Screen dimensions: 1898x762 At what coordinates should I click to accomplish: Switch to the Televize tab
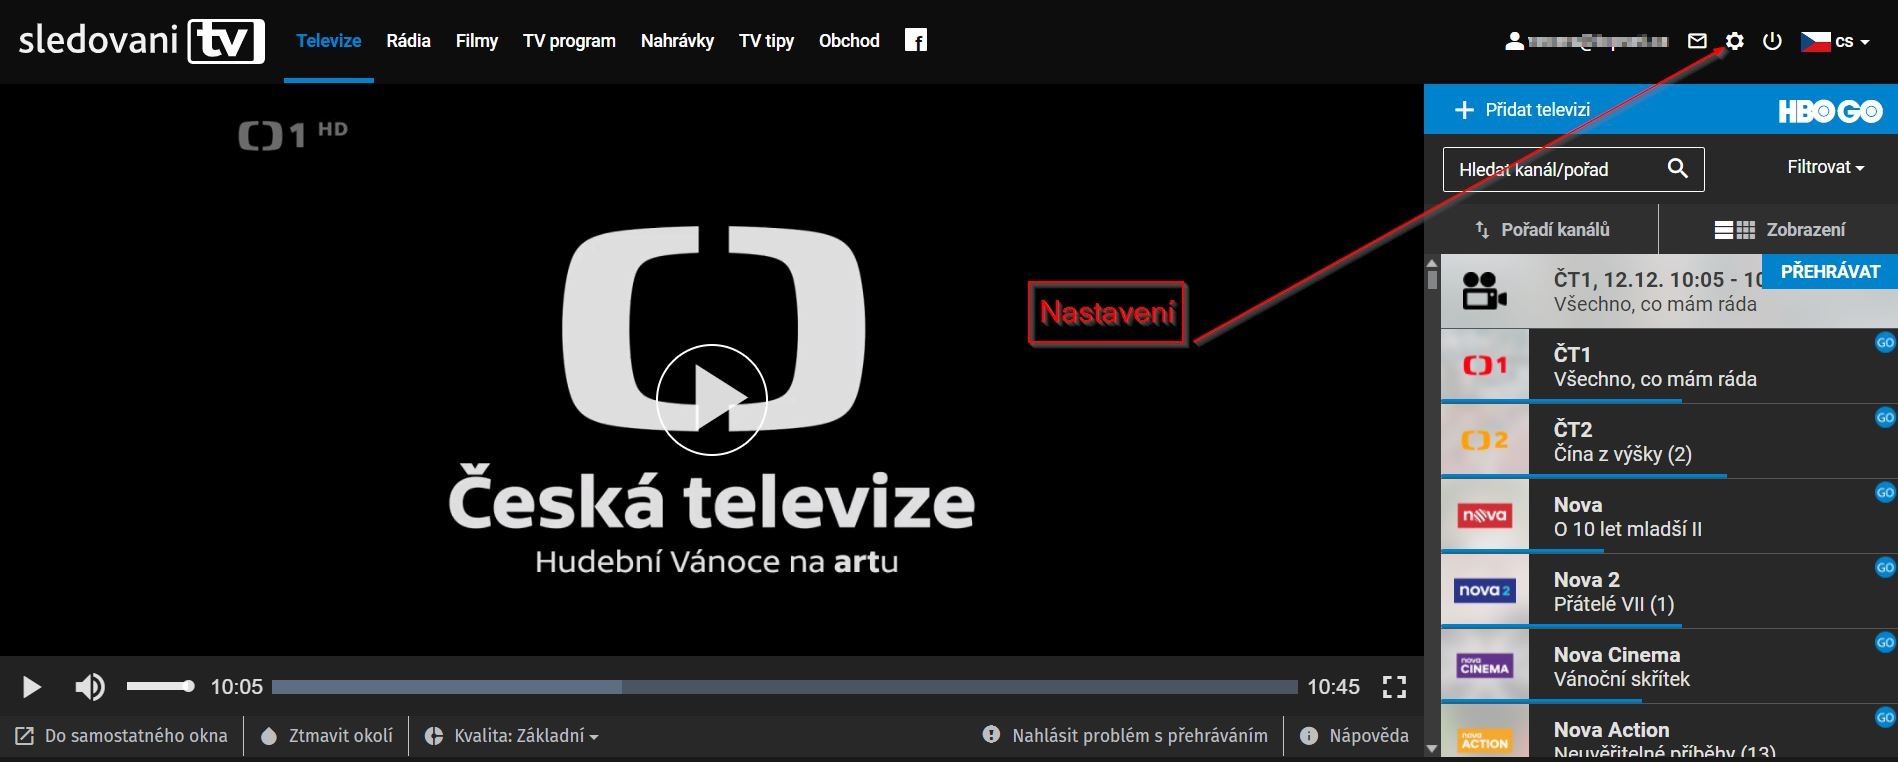point(329,41)
